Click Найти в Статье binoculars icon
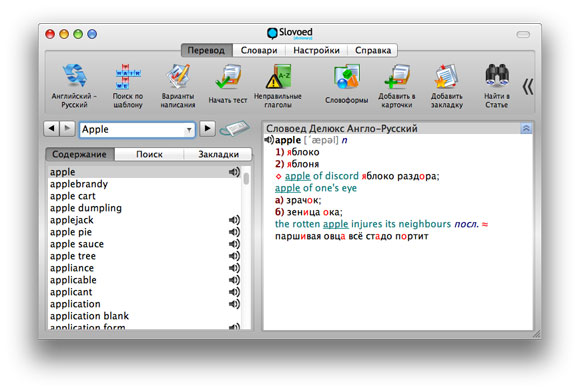This screenshot has width=580, height=392. [x=497, y=86]
